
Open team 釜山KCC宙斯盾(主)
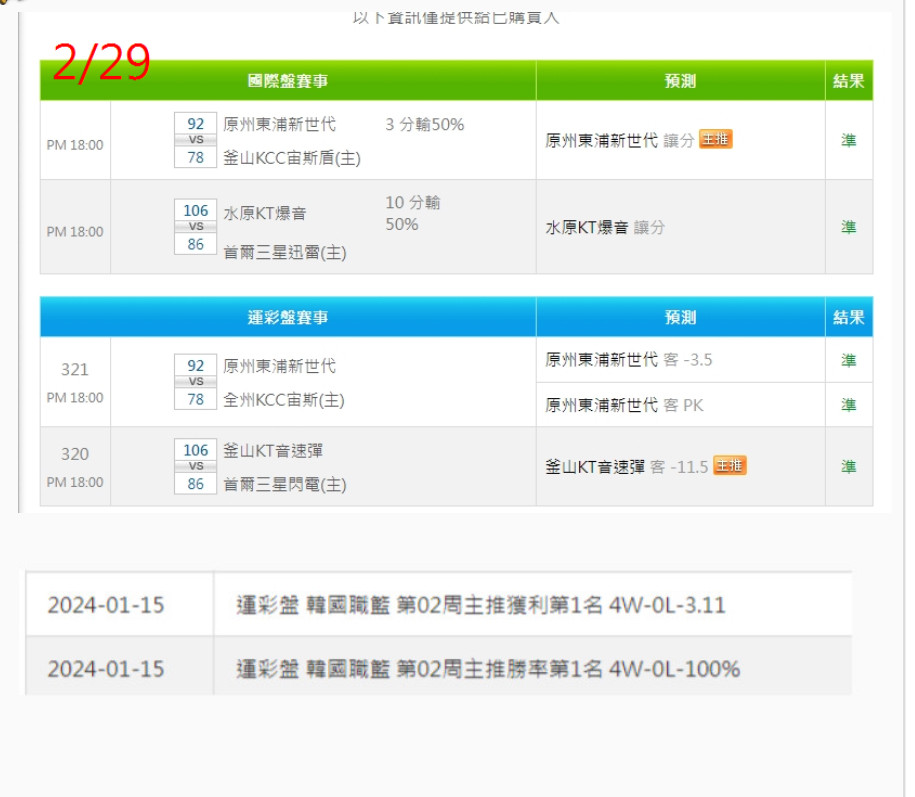click(292, 158)
